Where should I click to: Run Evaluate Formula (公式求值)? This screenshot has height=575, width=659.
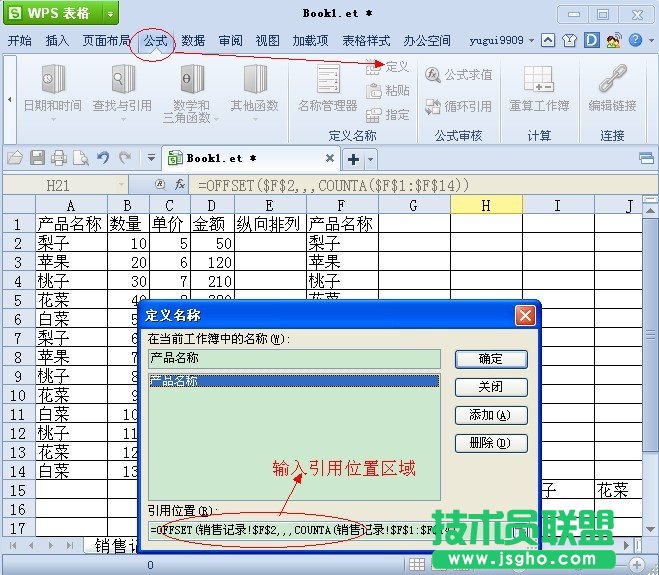pyautogui.click(x=458, y=75)
